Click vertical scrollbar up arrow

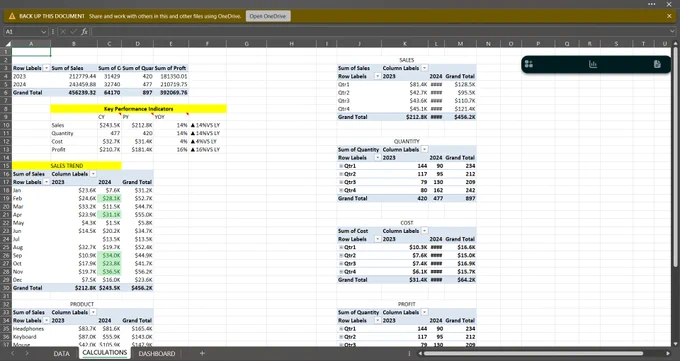click(675, 43)
